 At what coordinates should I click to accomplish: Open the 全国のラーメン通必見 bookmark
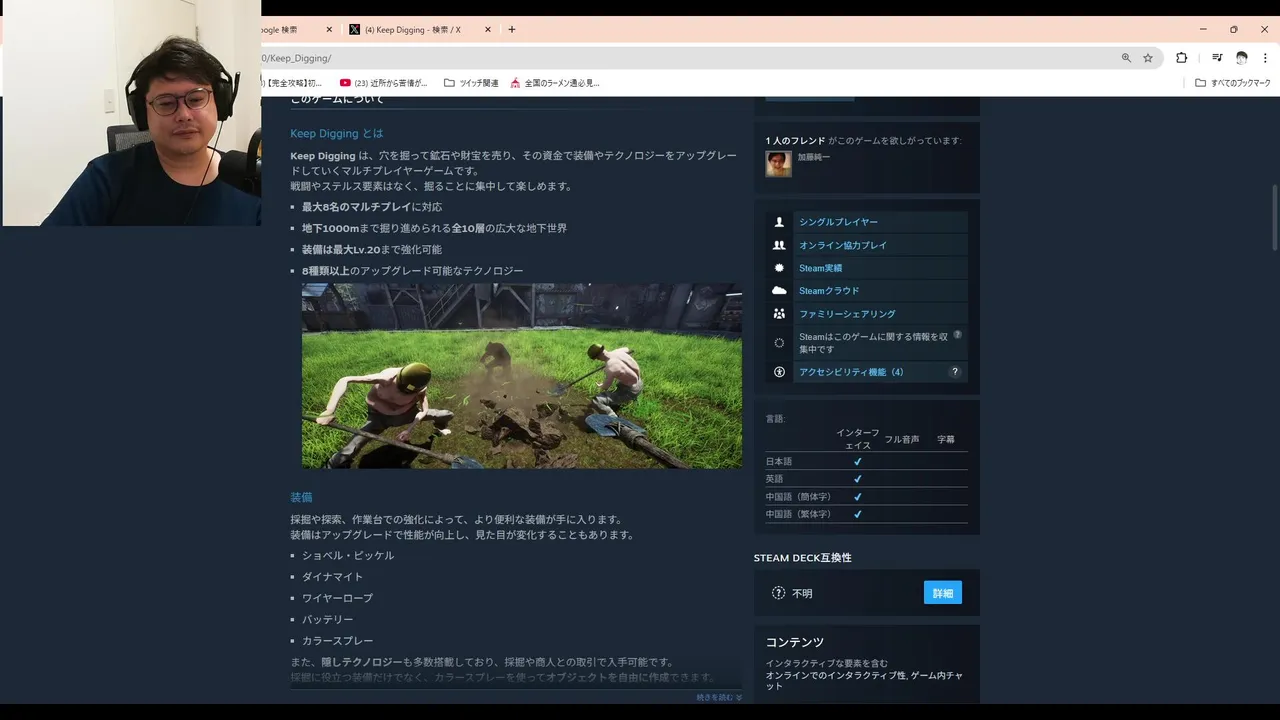click(x=555, y=83)
